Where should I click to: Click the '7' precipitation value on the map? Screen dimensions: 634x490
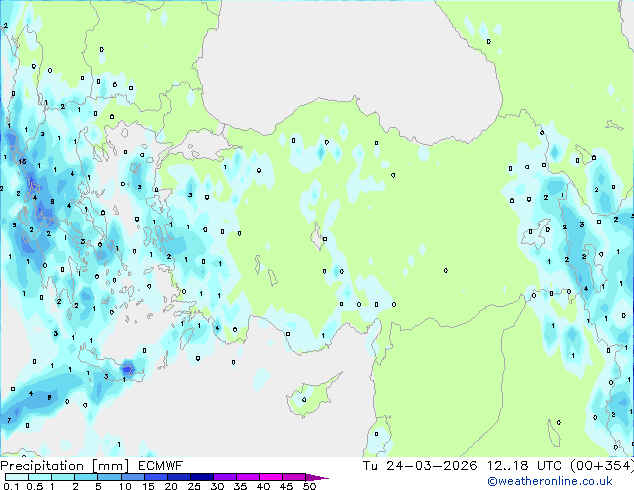(x=9, y=420)
